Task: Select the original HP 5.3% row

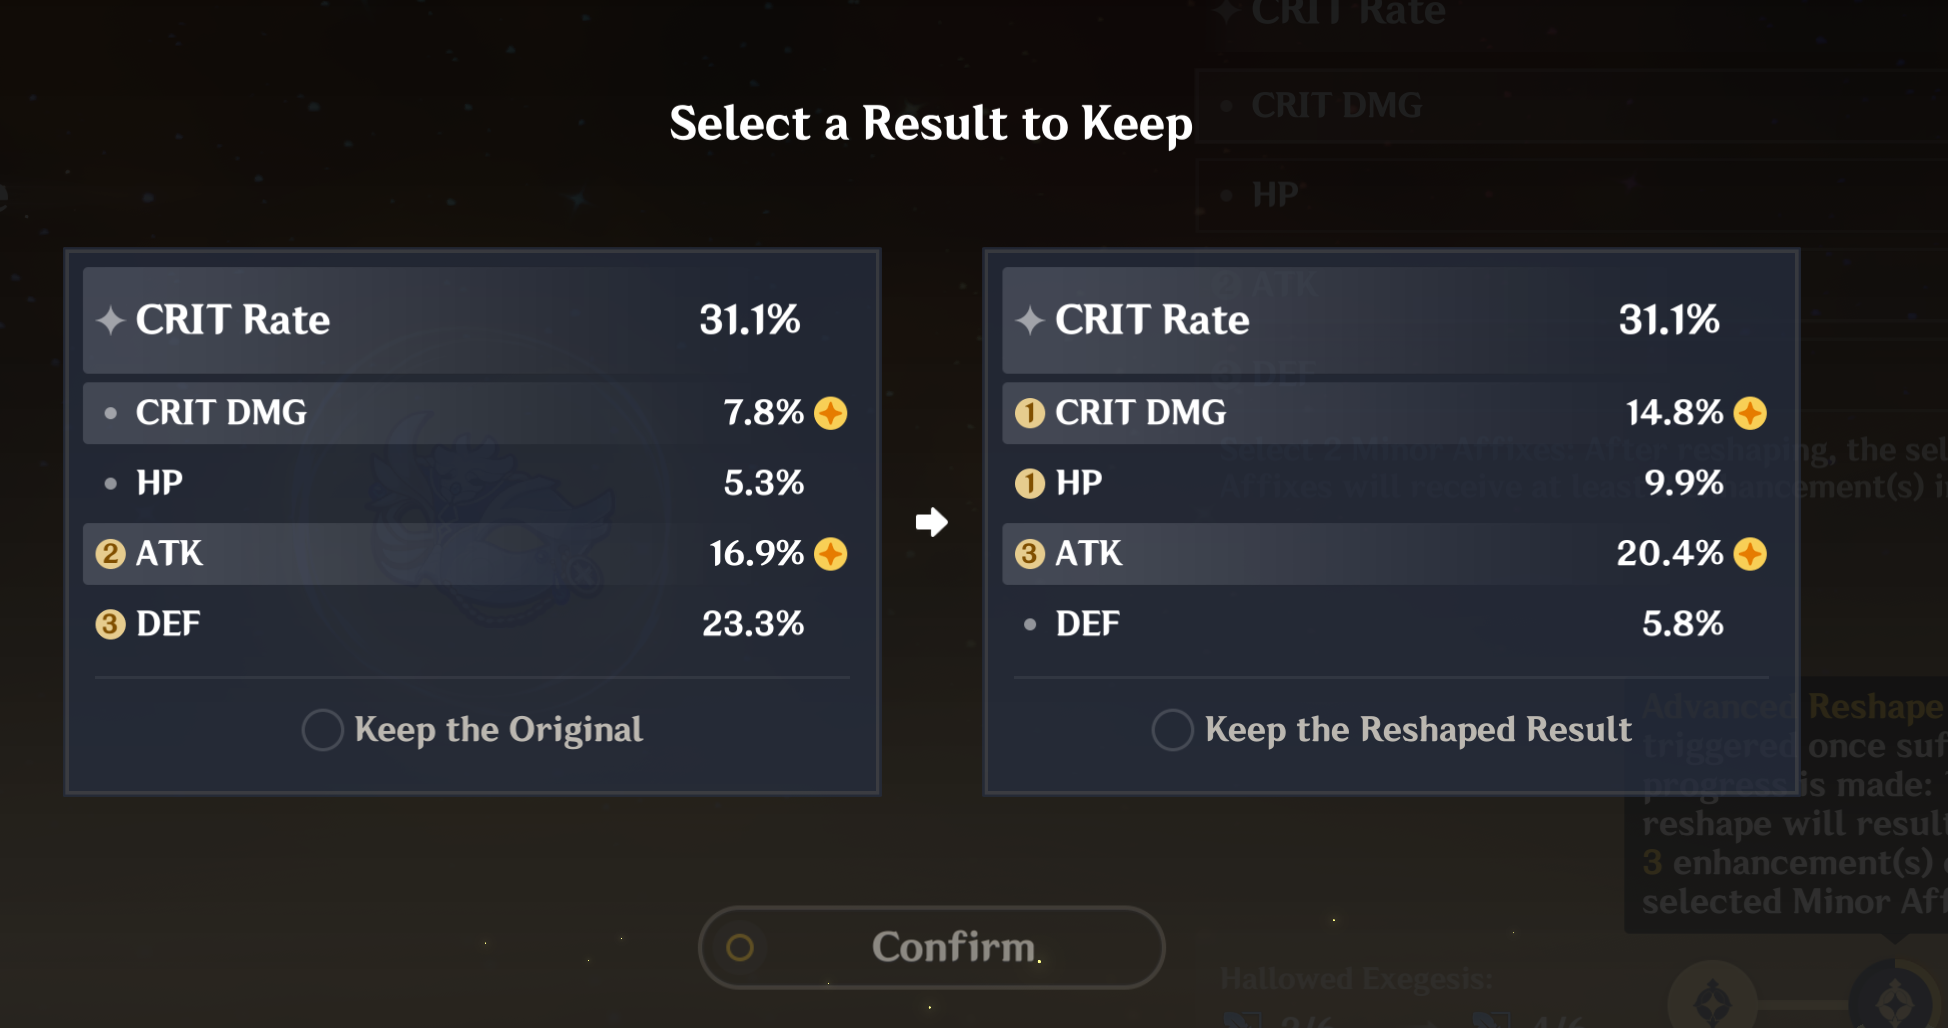Action: [x=472, y=484]
